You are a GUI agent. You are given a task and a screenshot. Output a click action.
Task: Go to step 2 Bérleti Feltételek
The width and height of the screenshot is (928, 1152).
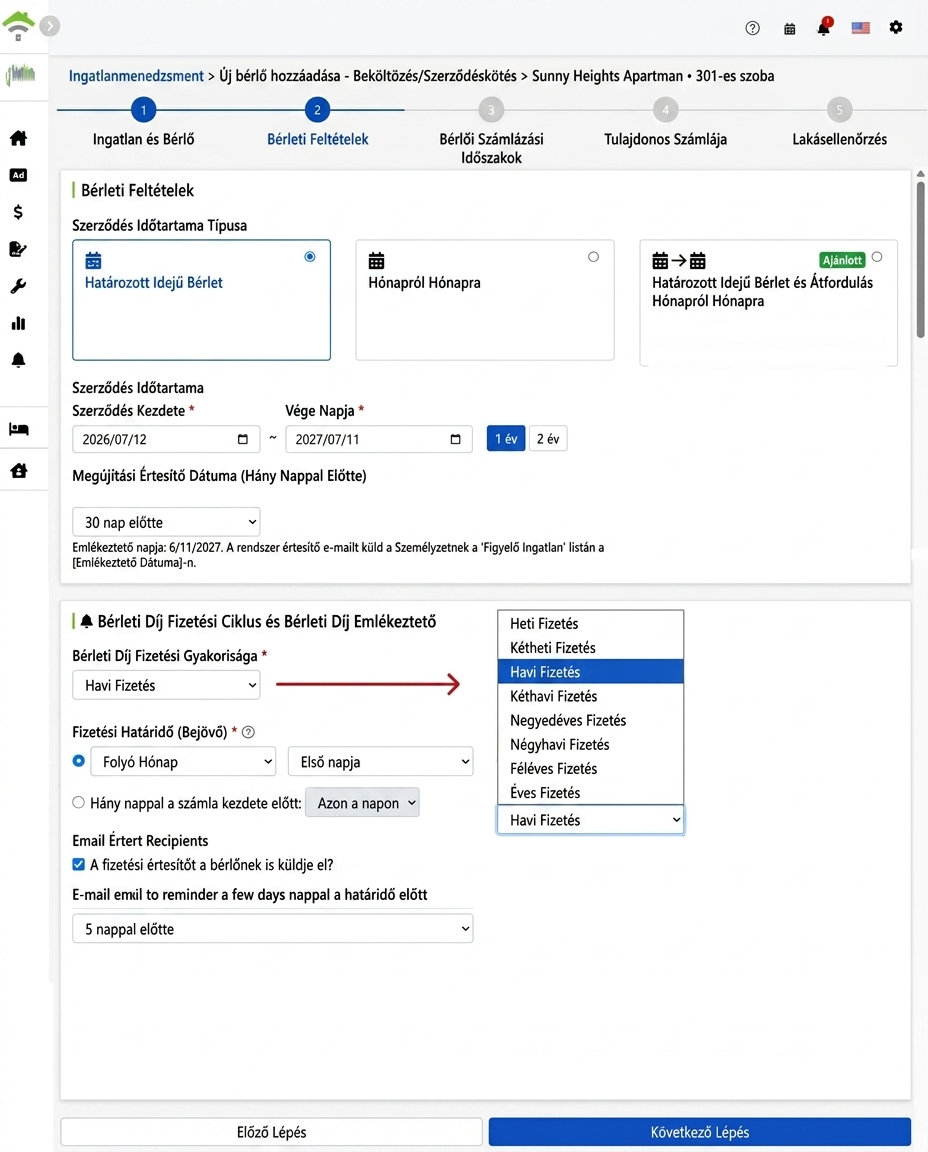pos(317,110)
